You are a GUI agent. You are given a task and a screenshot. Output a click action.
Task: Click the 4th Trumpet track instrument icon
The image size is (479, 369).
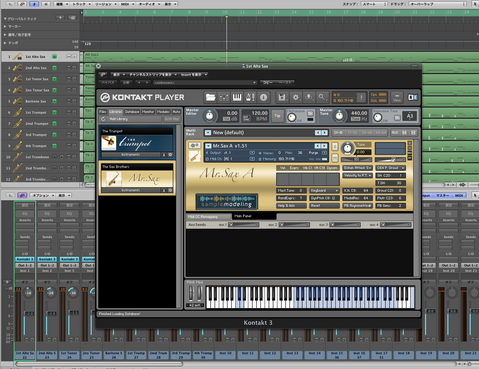coord(17,146)
